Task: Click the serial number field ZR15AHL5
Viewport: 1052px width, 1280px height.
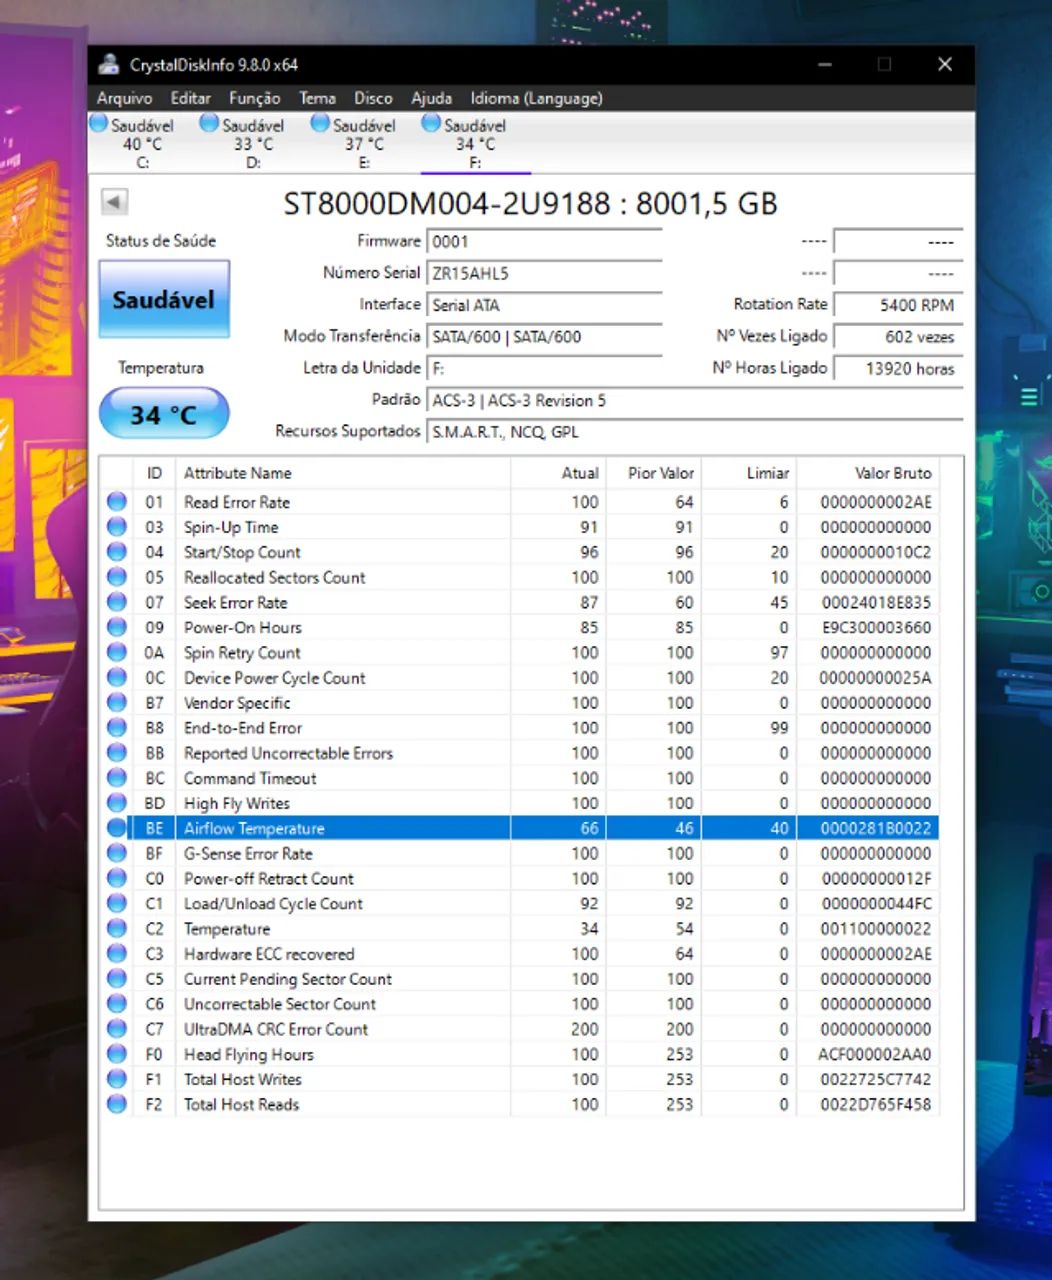Action: click(x=544, y=273)
